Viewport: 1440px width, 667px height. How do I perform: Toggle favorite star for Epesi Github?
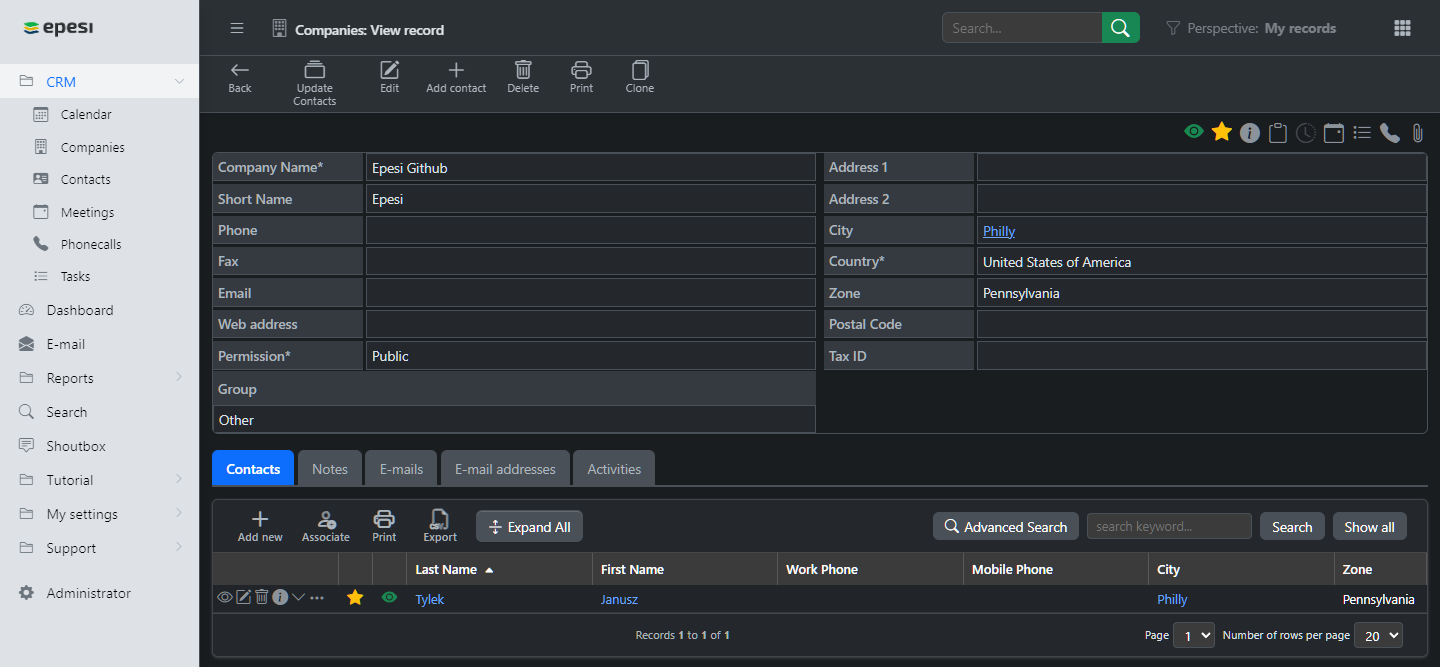tap(1221, 132)
